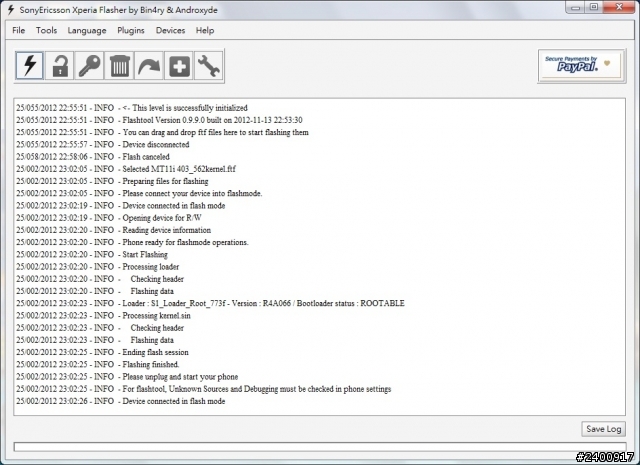Click log line 'For flashtool, Unknown Sources and Debugging'
Screen dimensions: 640x465
204,389
